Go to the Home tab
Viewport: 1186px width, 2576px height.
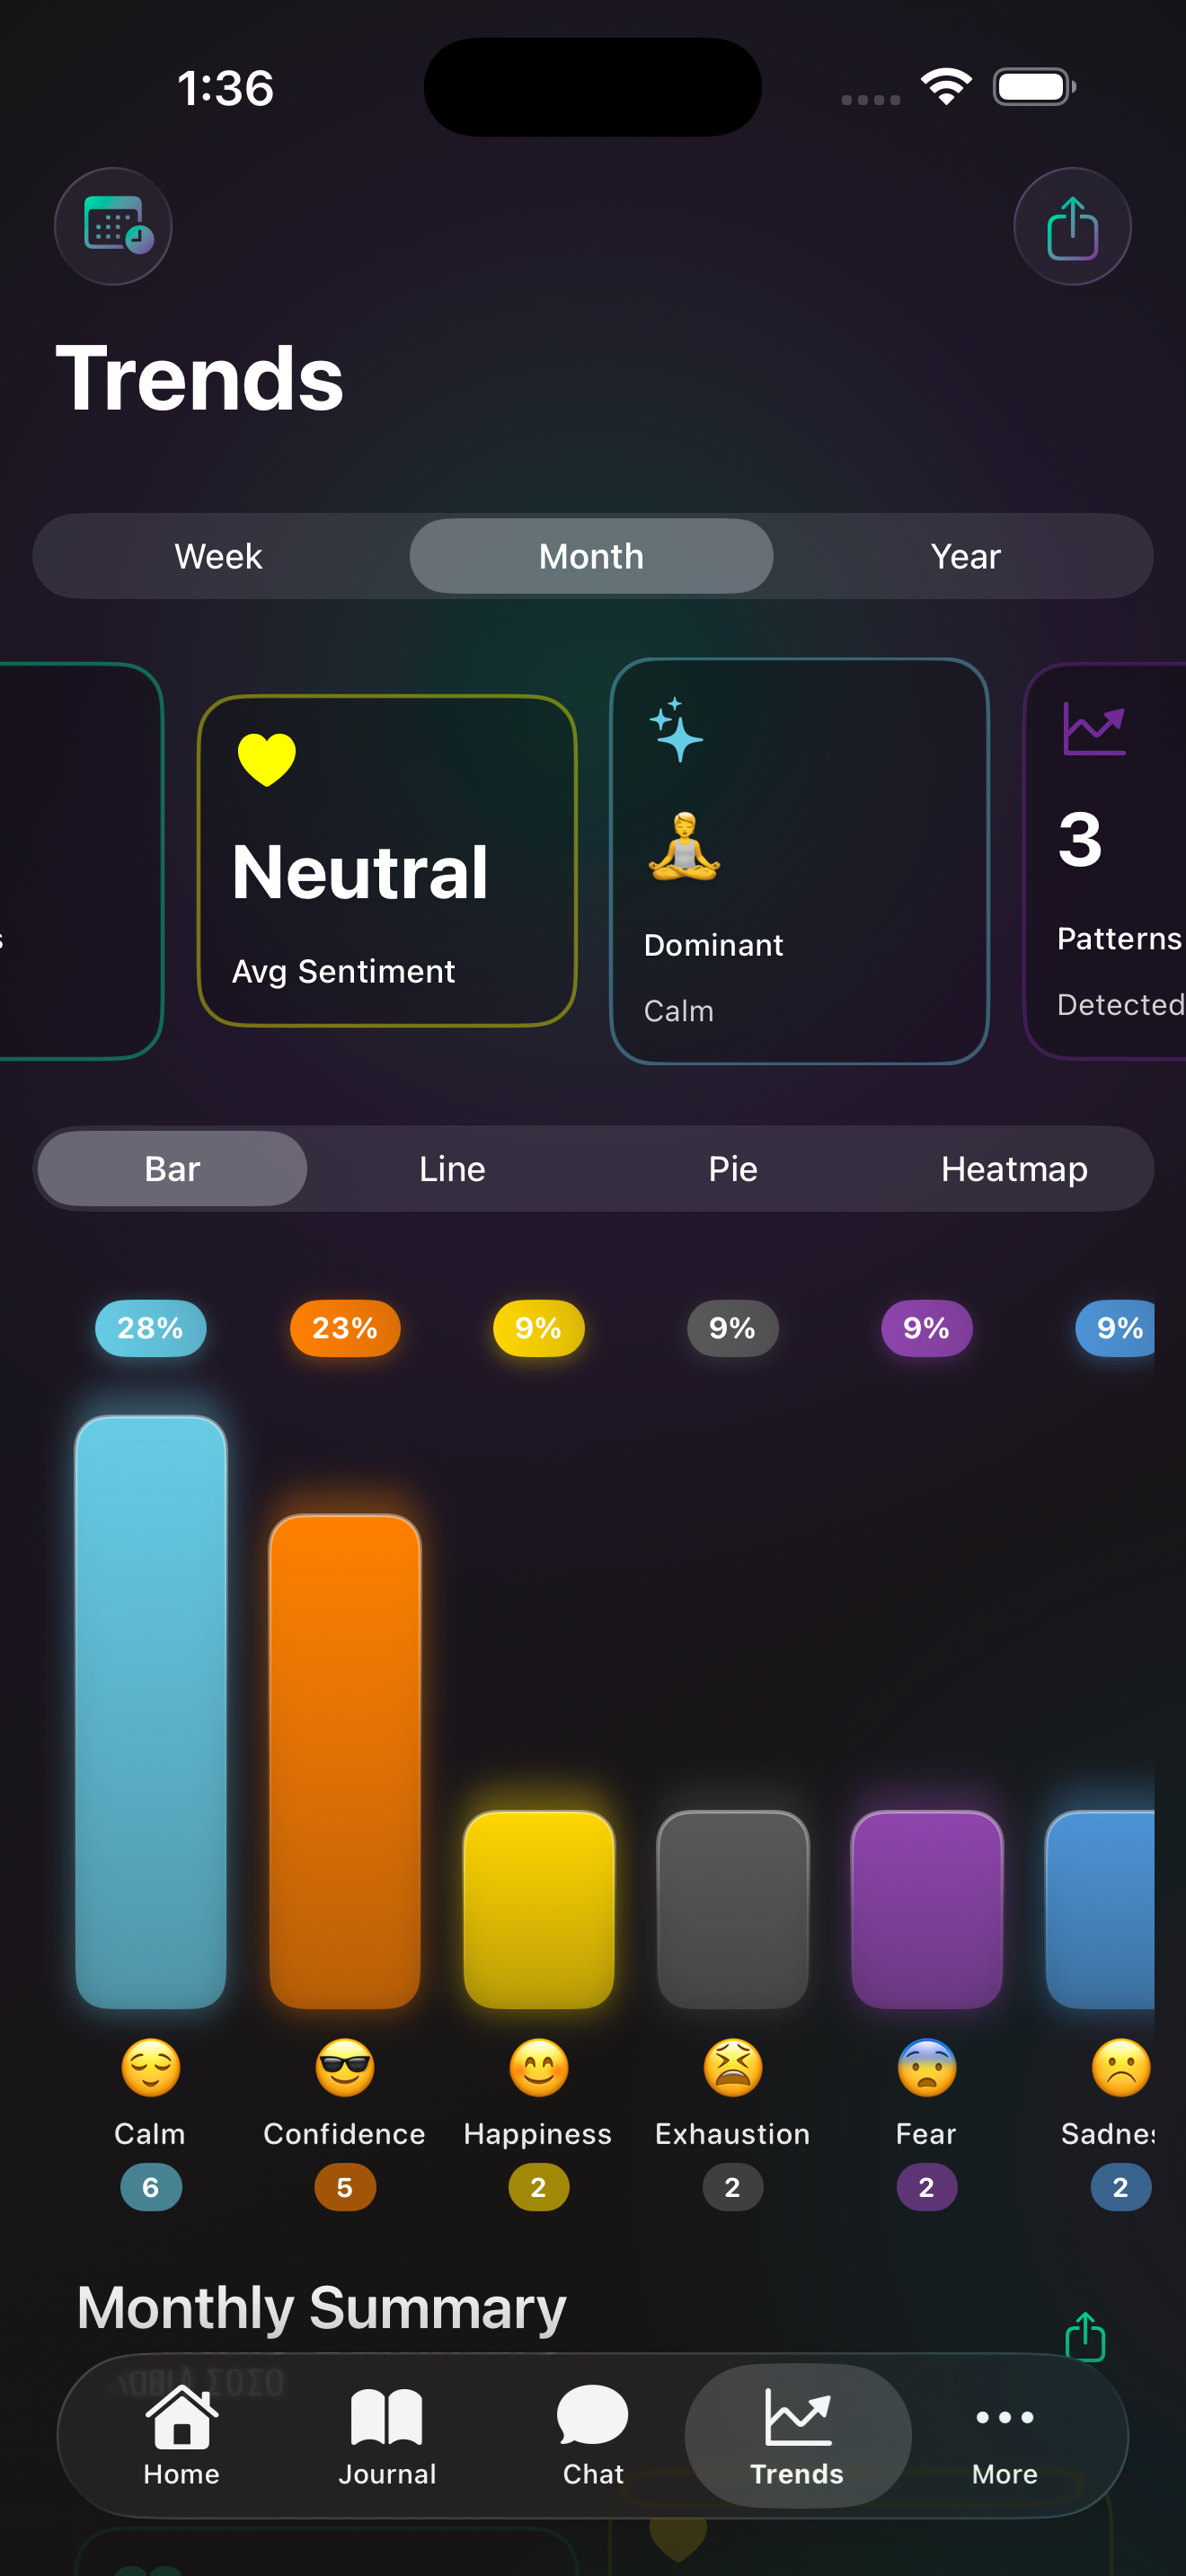click(x=181, y=2436)
